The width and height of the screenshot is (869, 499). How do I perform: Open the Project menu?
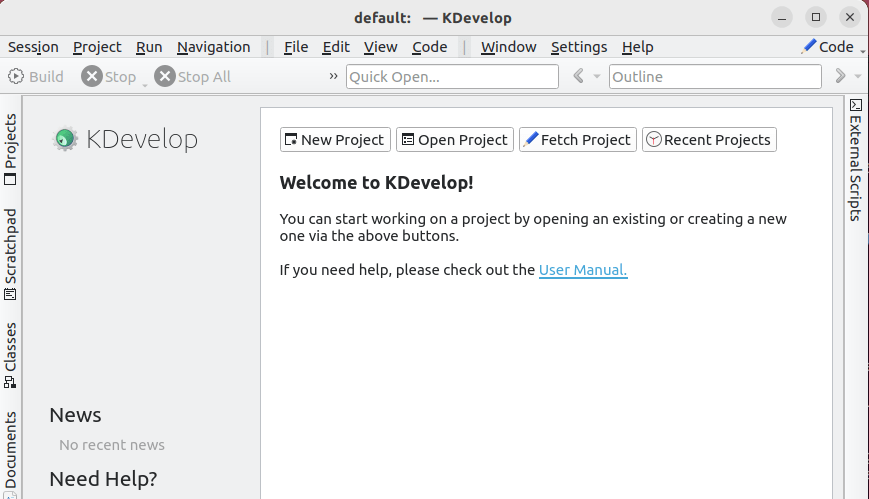[x=97, y=47]
